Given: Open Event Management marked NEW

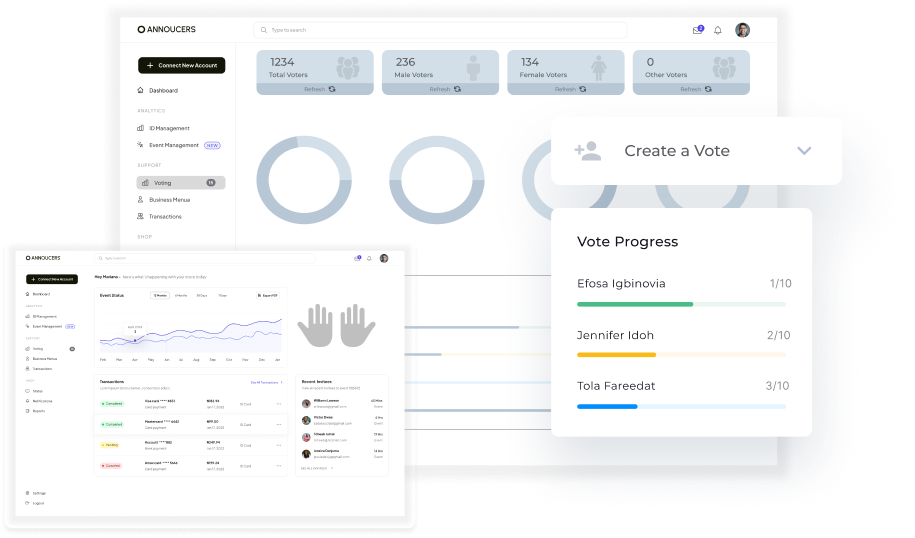Looking at the screenshot, I should pyautogui.click(x=174, y=145).
